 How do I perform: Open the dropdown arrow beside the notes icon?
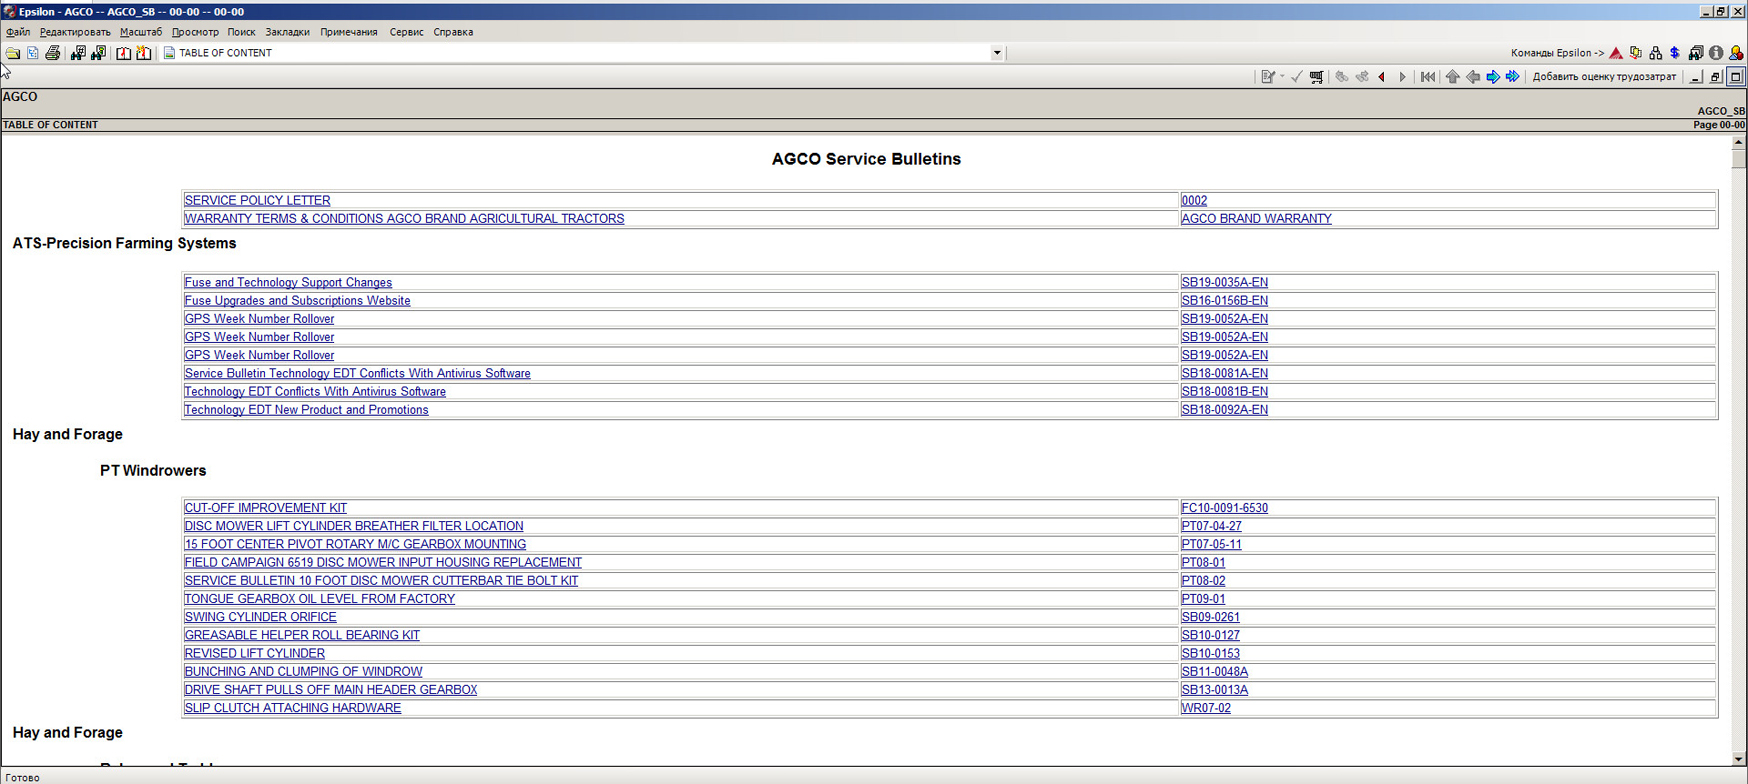click(x=1282, y=77)
